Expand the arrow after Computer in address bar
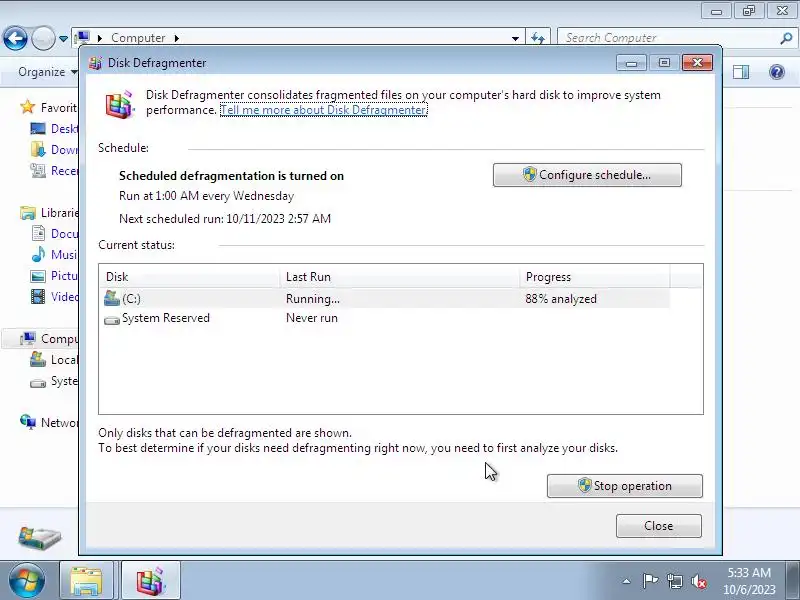This screenshot has height=600, width=800. (177, 38)
